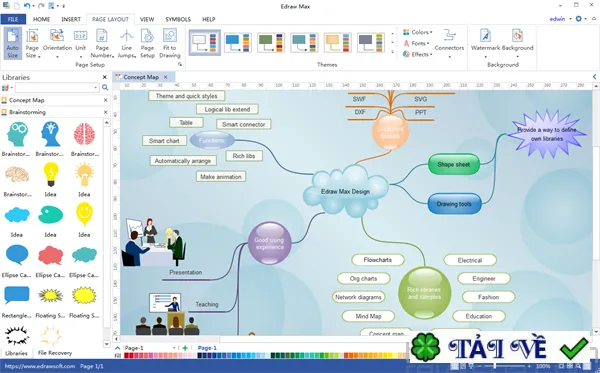Select the Concept Map document tab
Image resolution: width=600 pixels, height=373 pixels.
click(x=141, y=77)
